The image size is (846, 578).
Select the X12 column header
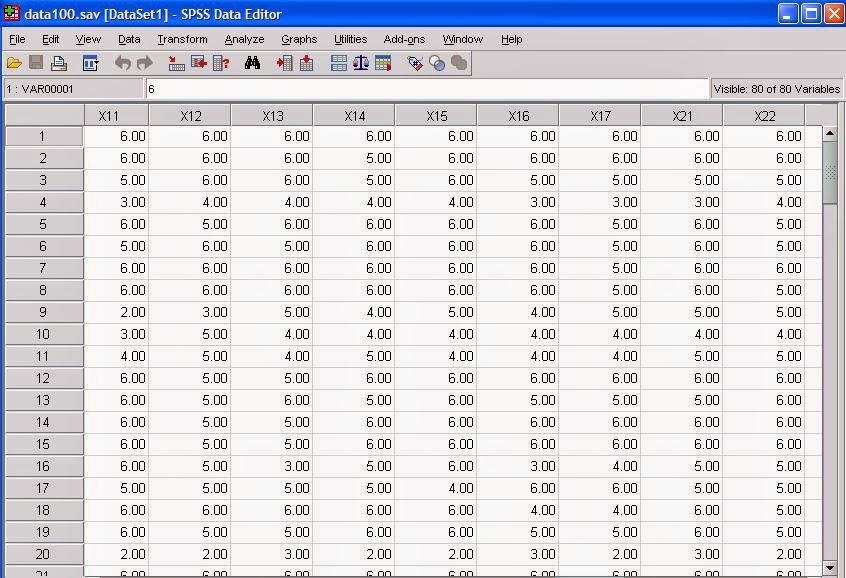pos(190,115)
